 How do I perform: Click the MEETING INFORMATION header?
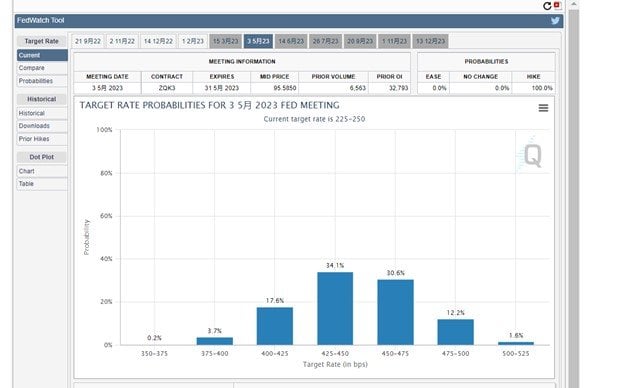point(242,62)
